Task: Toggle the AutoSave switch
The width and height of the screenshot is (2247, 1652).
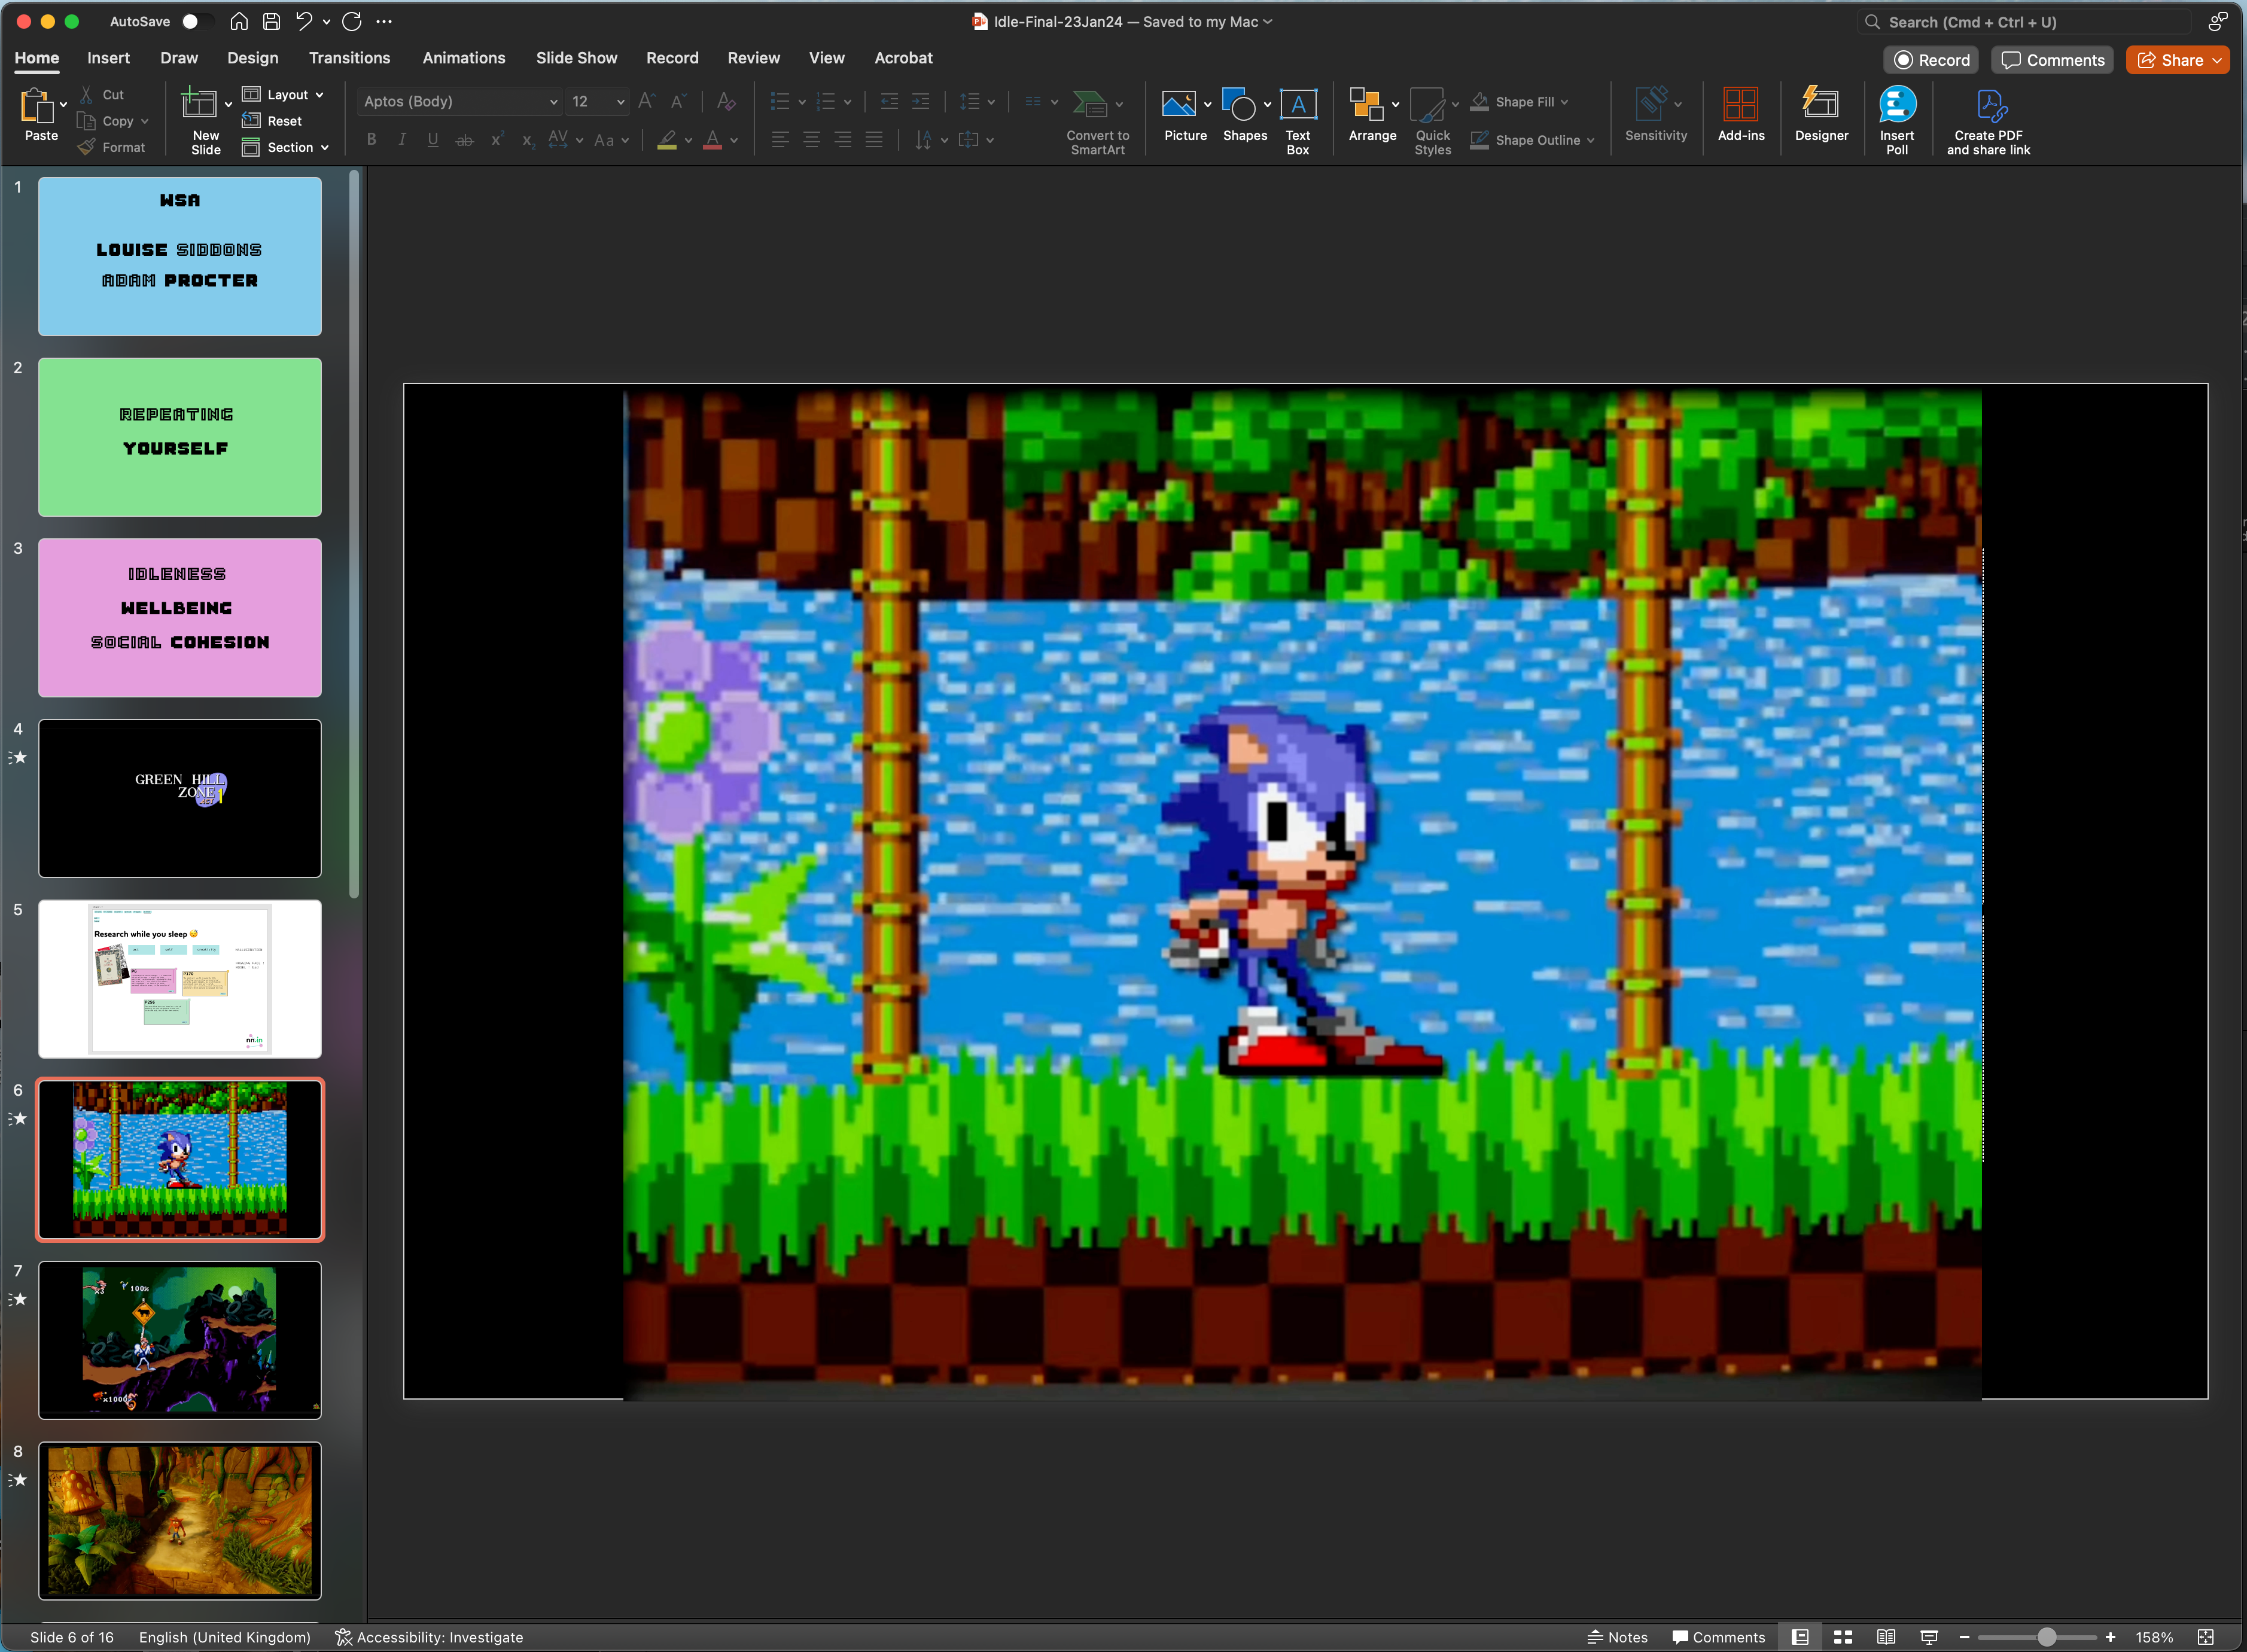Action: [196, 21]
